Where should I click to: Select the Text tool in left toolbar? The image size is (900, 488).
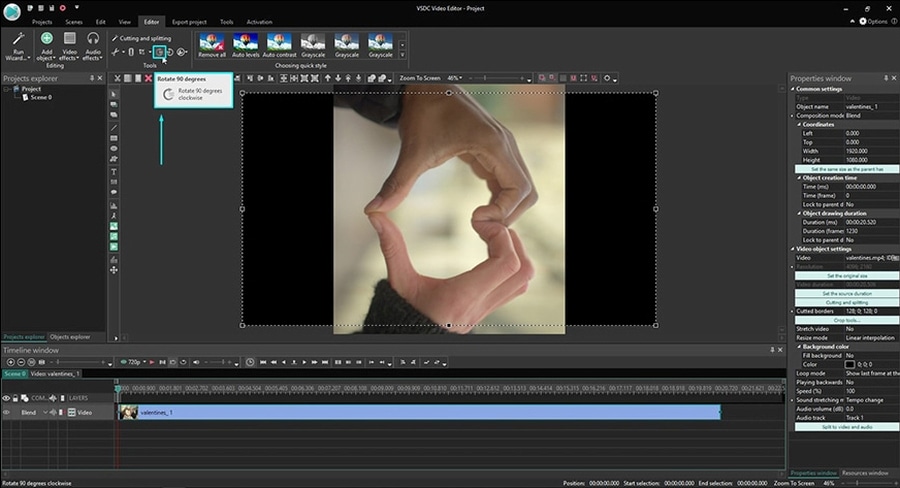114,171
